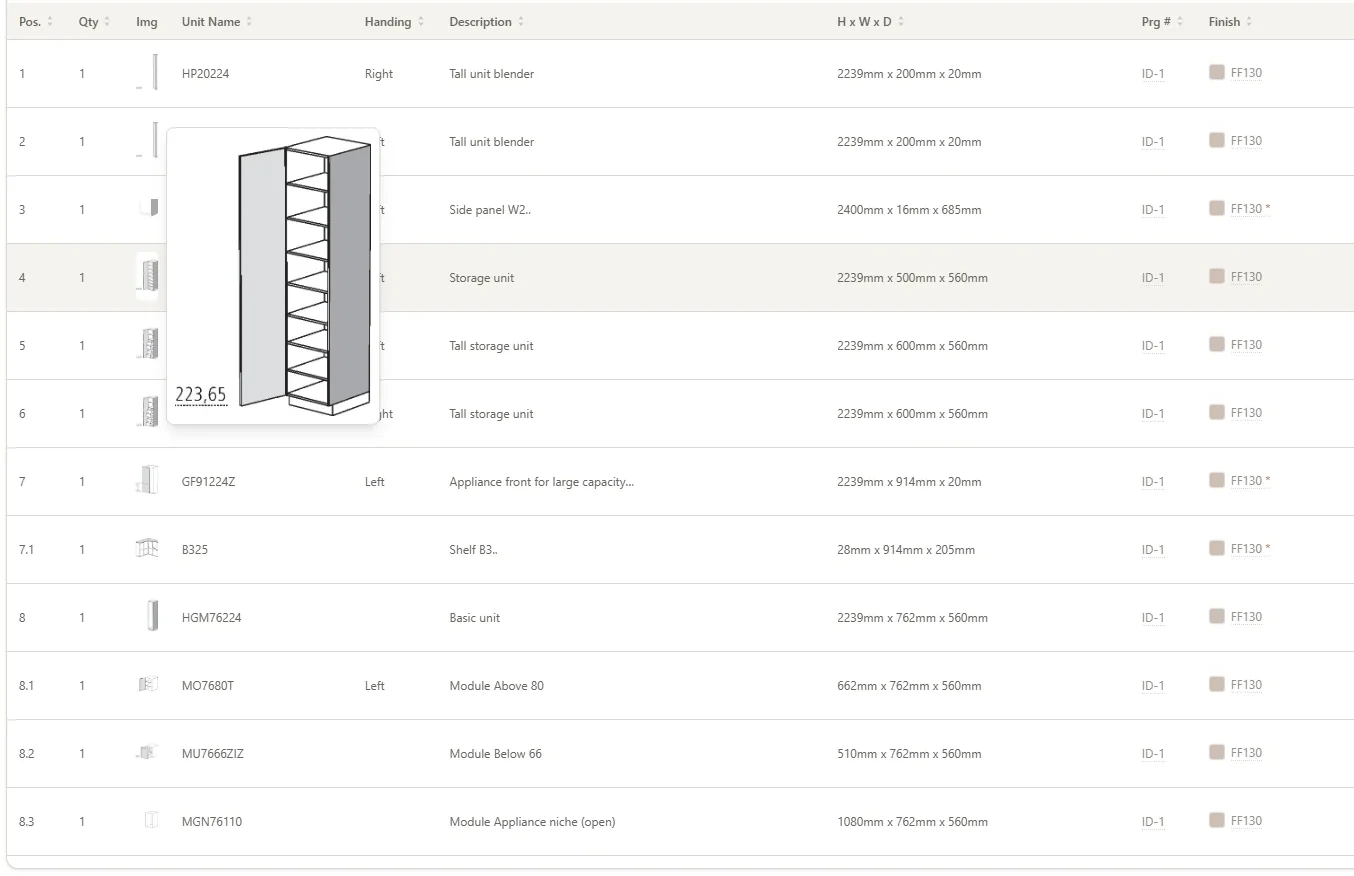1354x876 pixels.
Task: Click the FF130 * link in the B325 row
Action: click(1251, 549)
